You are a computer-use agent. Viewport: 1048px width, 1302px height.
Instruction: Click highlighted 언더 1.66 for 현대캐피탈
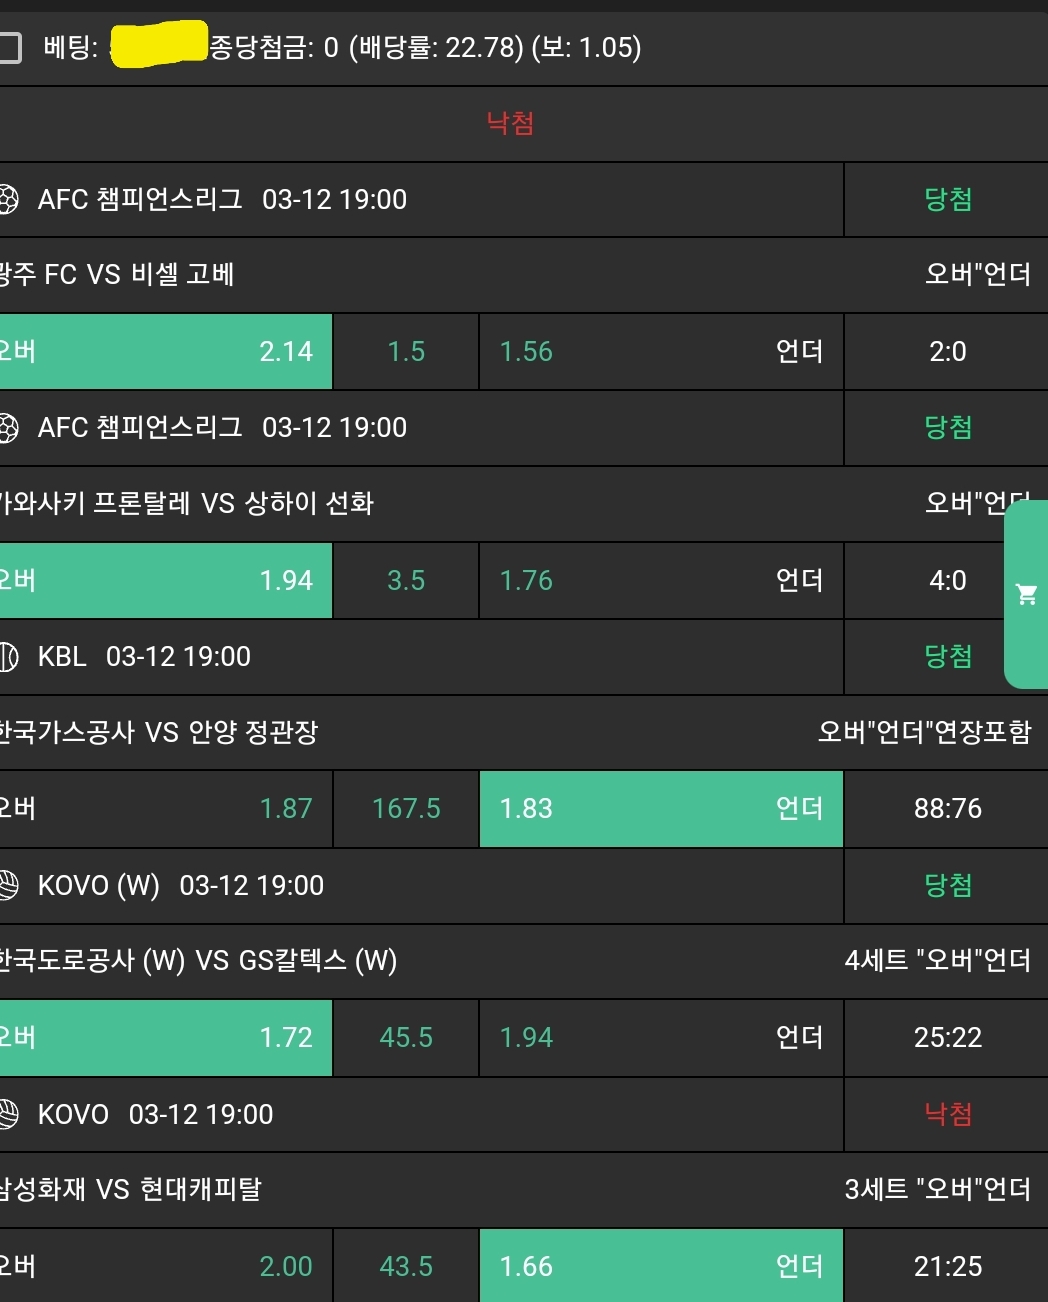[661, 1266]
